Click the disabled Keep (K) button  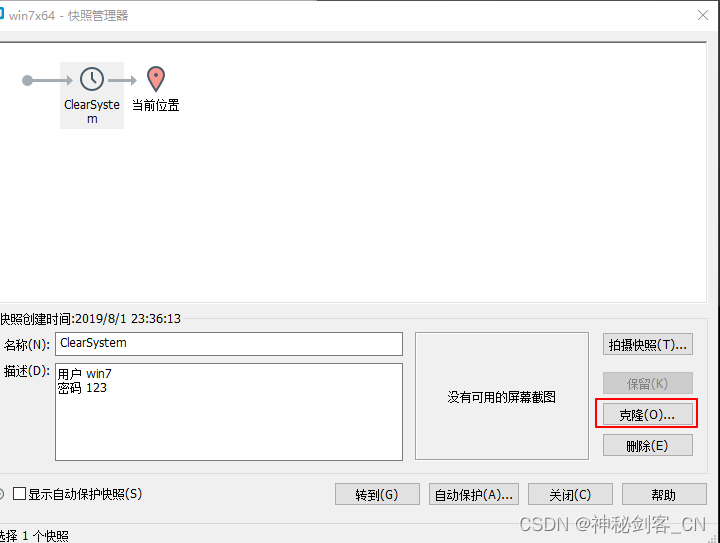[x=647, y=383]
